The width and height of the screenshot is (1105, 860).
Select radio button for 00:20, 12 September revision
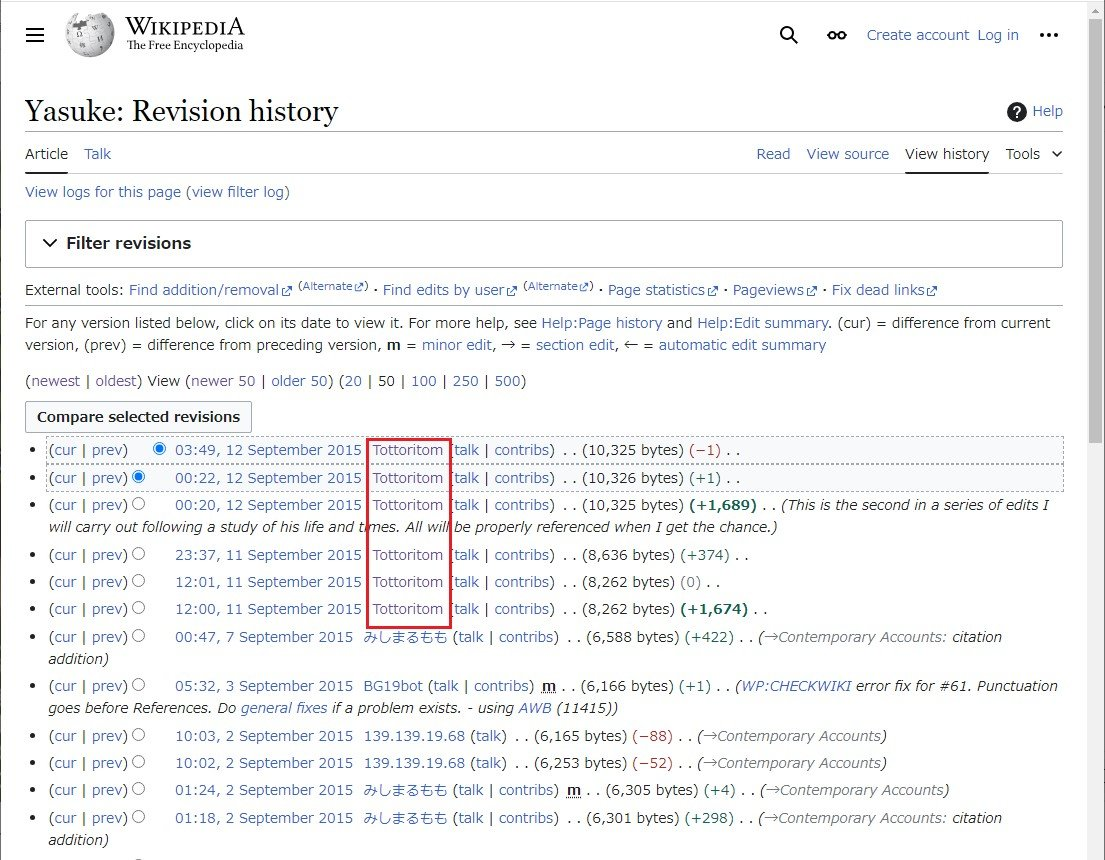pyautogui.click(x=138, y=504)
